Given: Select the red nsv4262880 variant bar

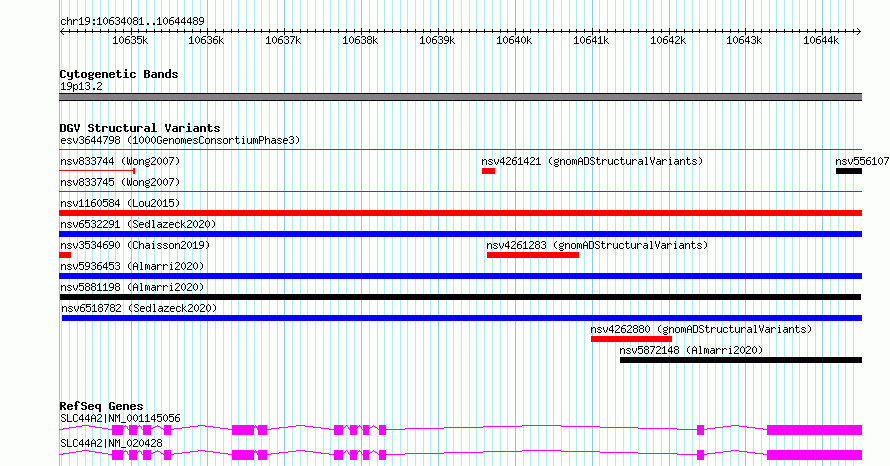Looking at the screenshot, I should (631, 339).
